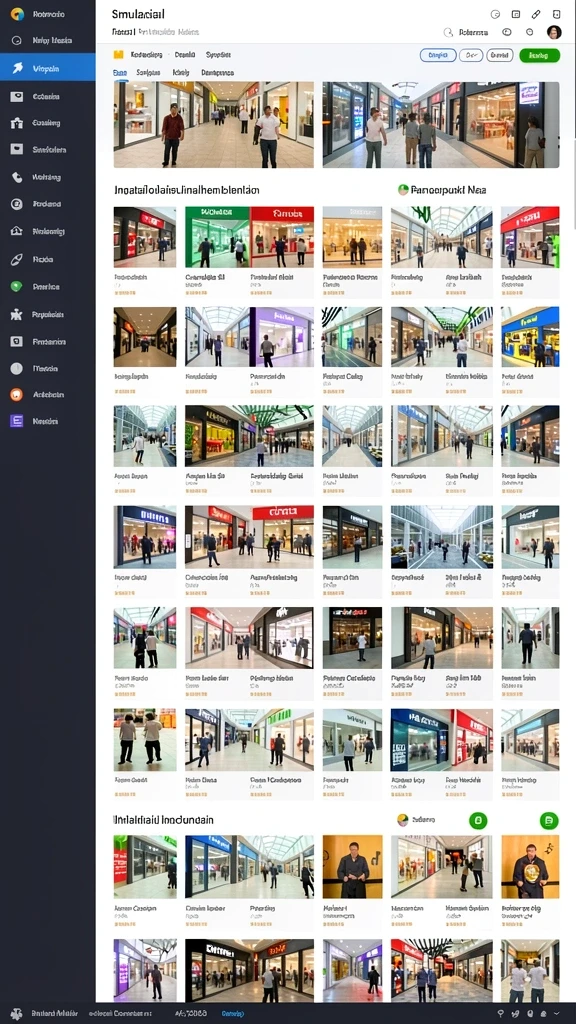Open the sidebar item with purple E icon

[48, 421]
